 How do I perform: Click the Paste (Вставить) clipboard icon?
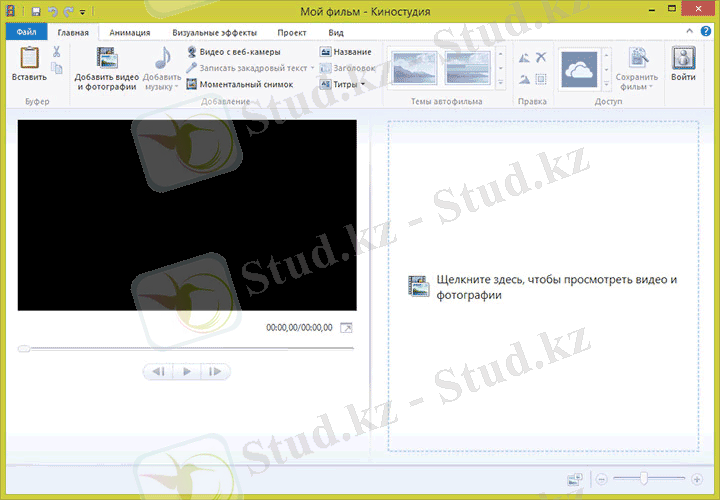(29, 58)
